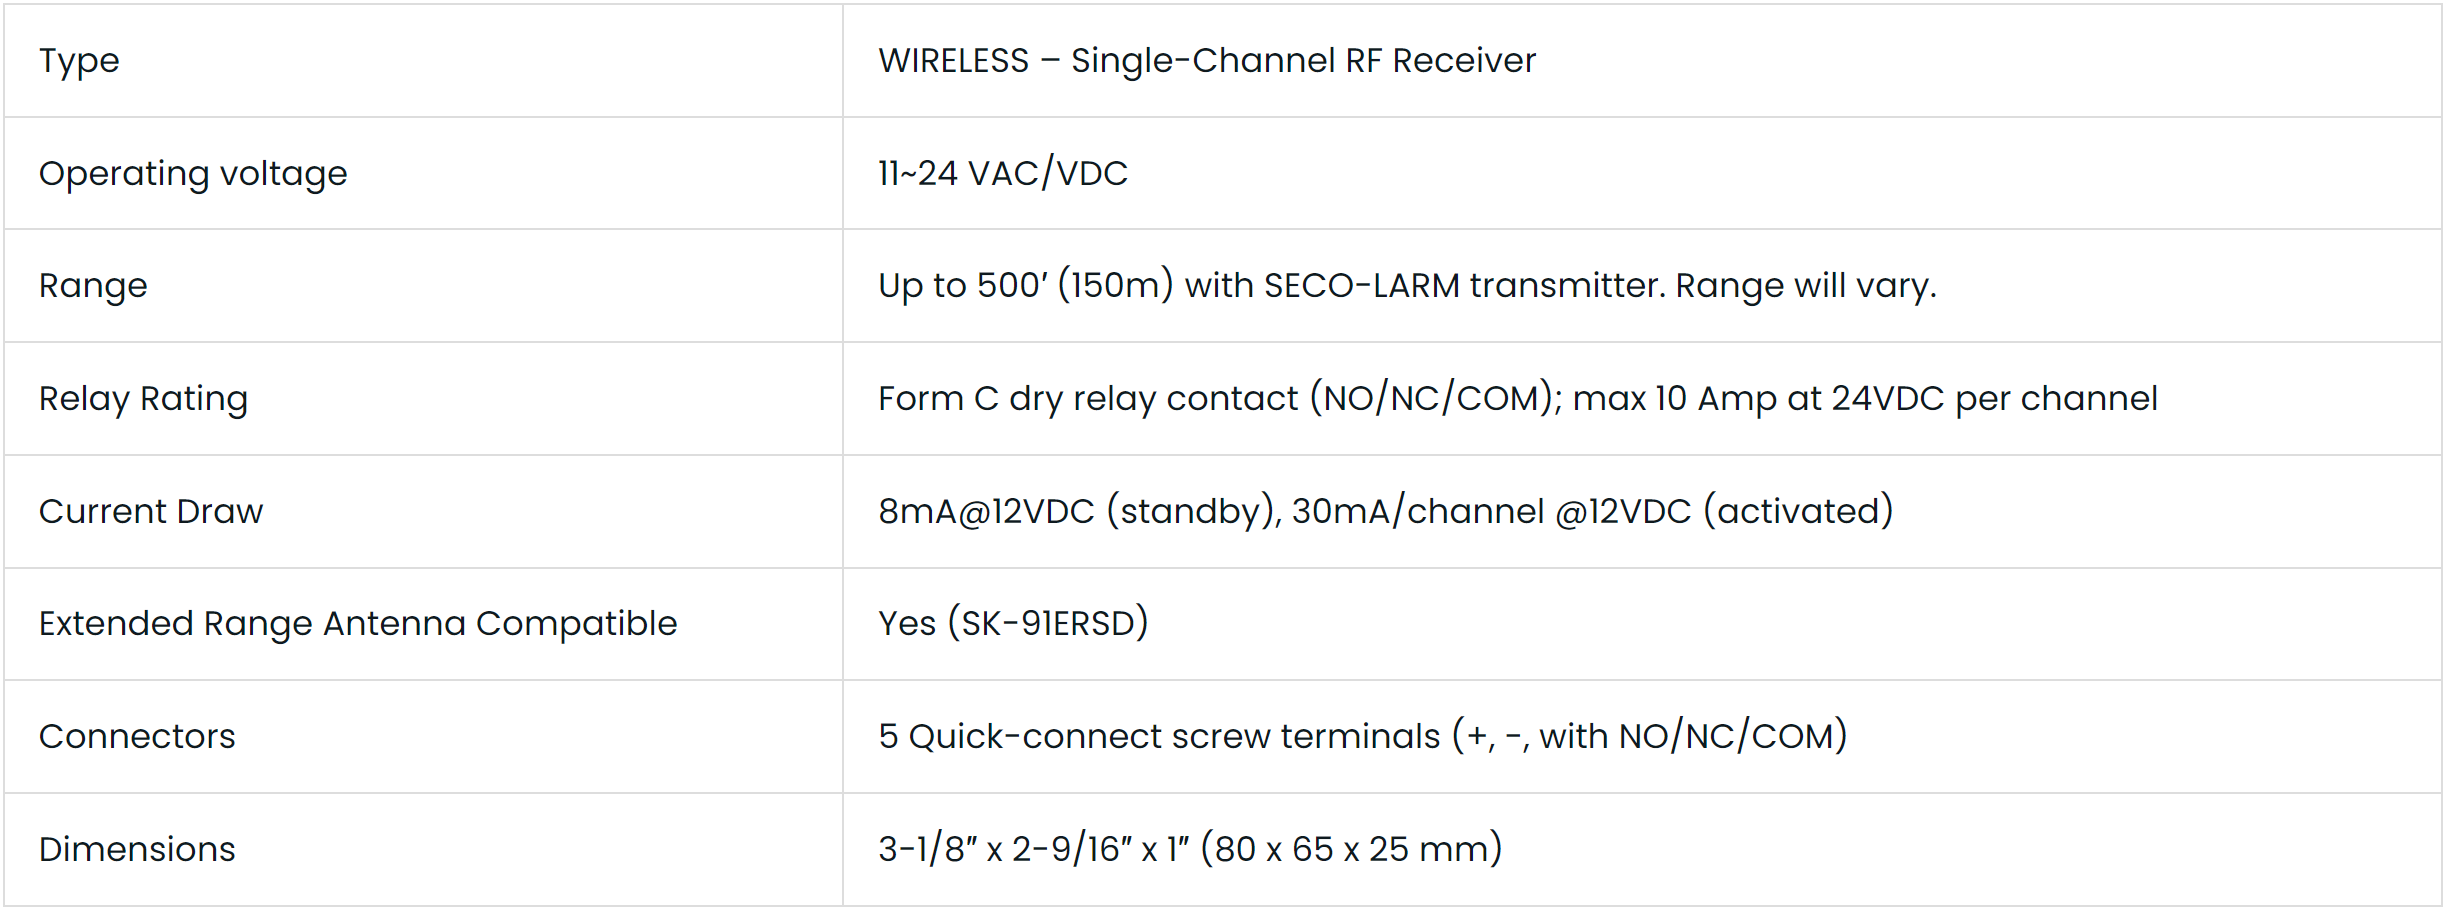Click "5 Quick-connect screw terminals" text
The height and width of the screenshot is (909, 2445).
click(1159, 737)
